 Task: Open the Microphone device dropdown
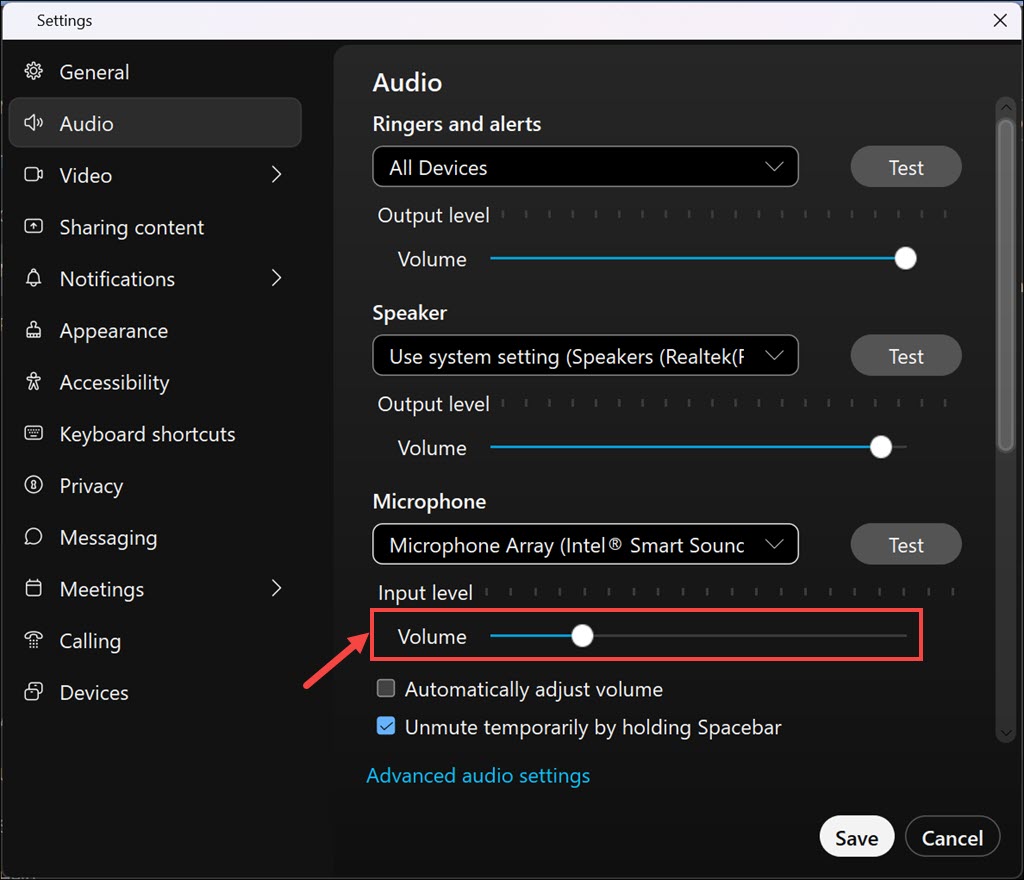pos(585,545)
